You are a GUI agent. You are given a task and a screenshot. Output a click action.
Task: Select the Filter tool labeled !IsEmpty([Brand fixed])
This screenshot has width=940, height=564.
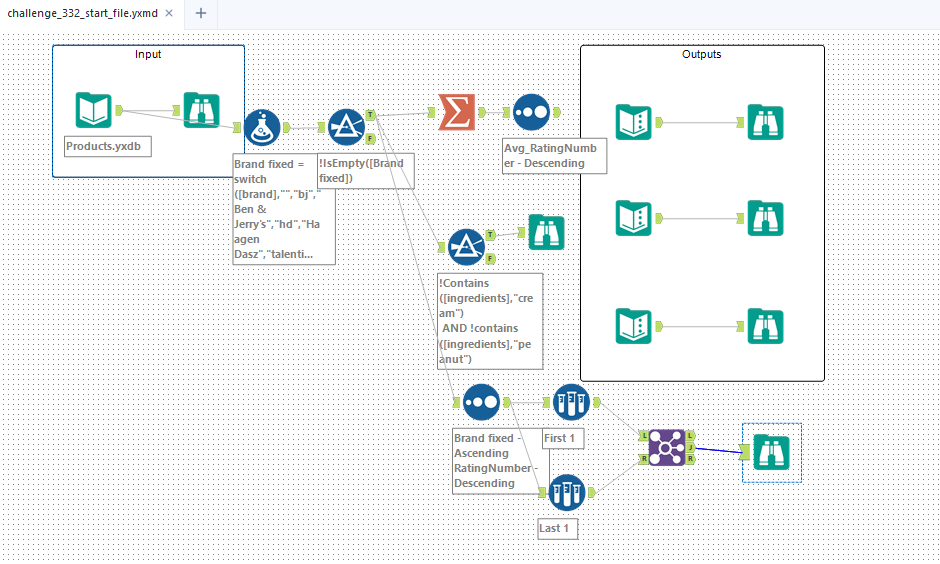tap(347, 127)
